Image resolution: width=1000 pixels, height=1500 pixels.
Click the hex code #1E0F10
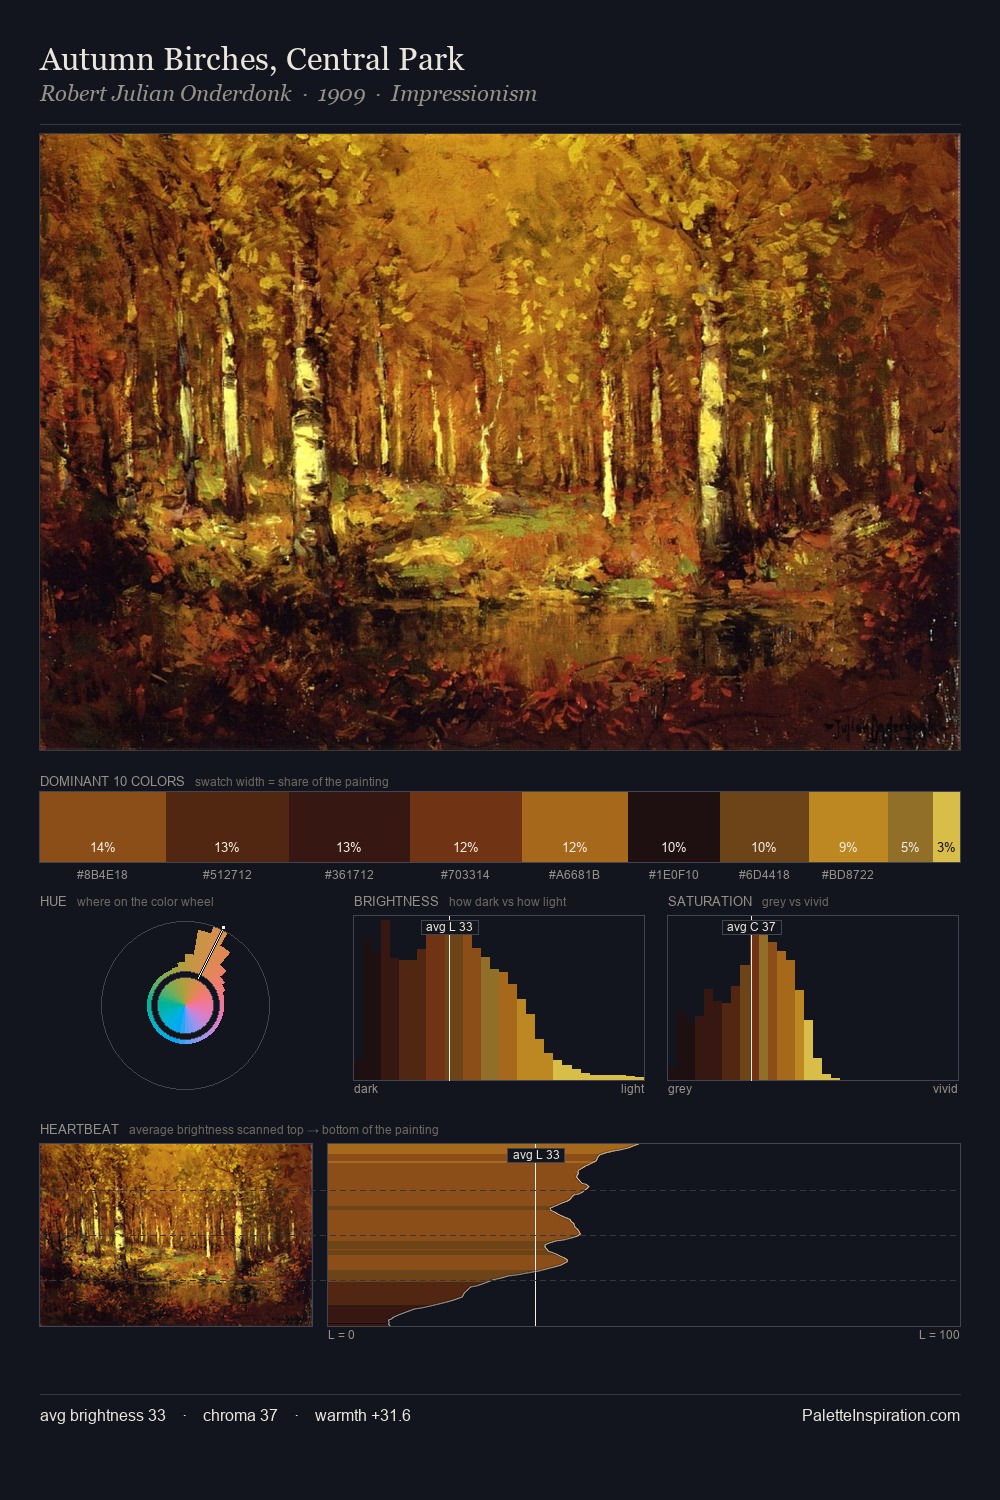673,874
